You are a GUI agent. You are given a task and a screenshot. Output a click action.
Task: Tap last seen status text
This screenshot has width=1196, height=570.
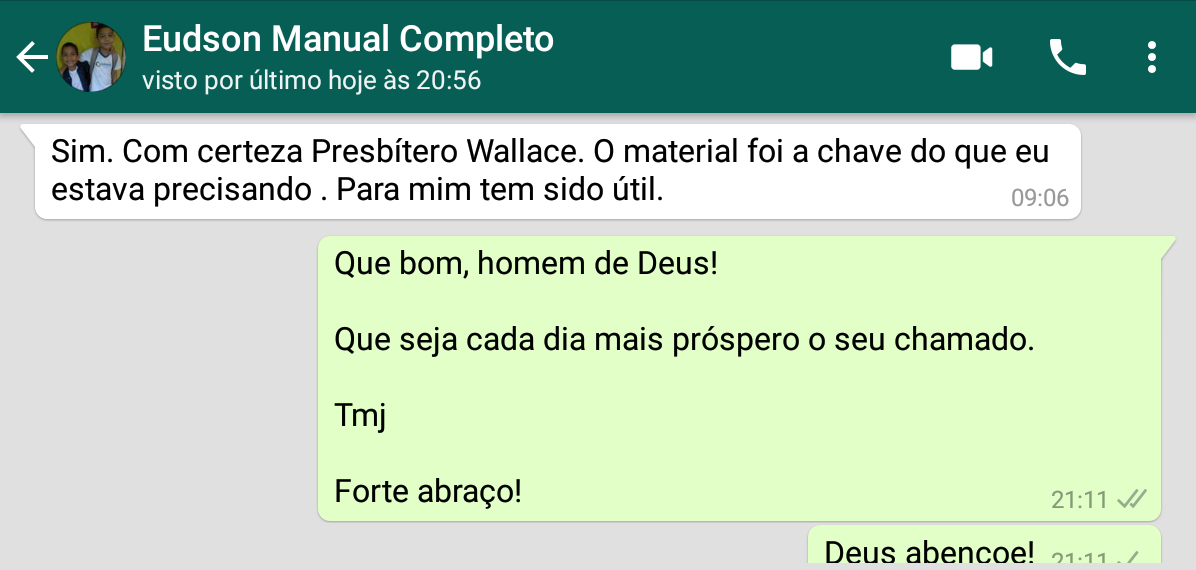point(311,80)
